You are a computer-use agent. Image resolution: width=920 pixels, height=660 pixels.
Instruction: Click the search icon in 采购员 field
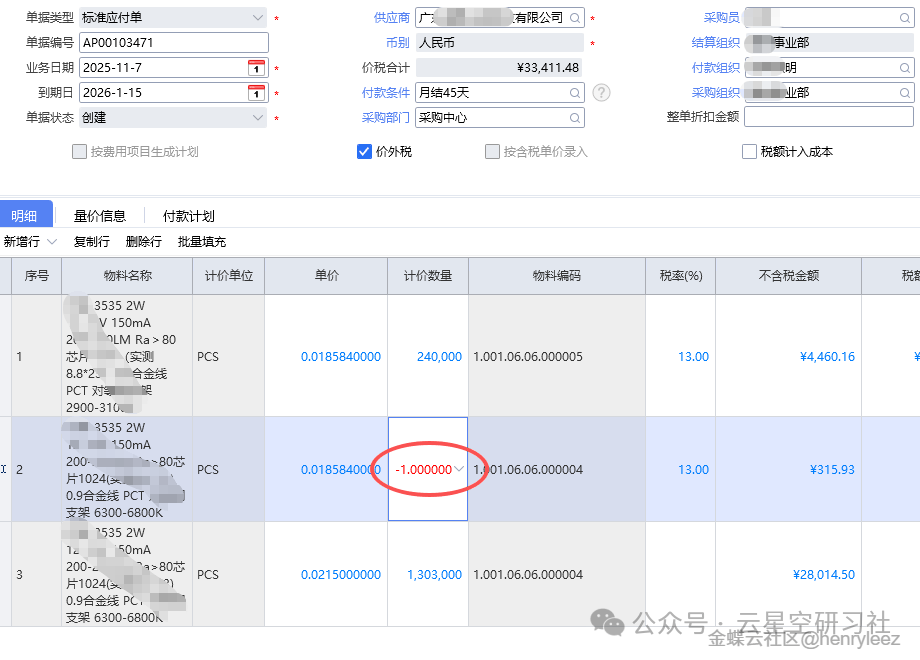coord(906,18)
